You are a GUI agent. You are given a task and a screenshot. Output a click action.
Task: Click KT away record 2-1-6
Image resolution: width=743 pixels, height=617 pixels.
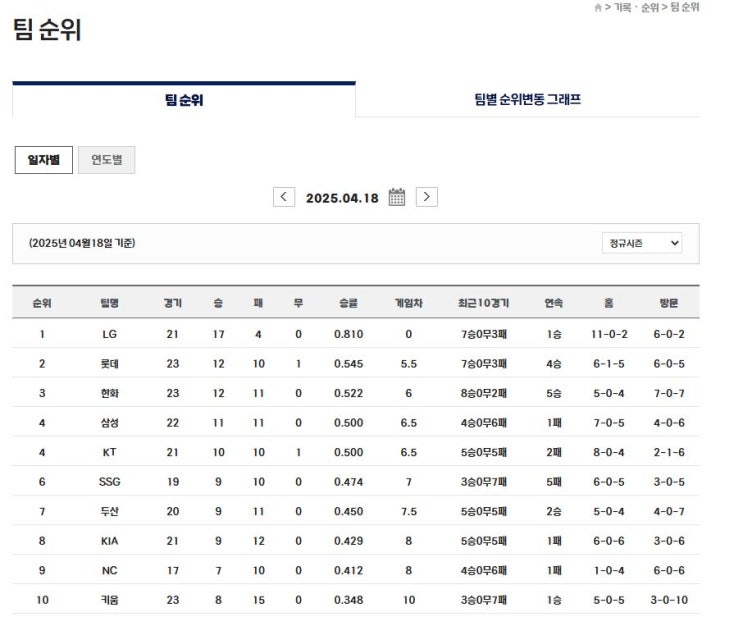(x=669, y=452)
